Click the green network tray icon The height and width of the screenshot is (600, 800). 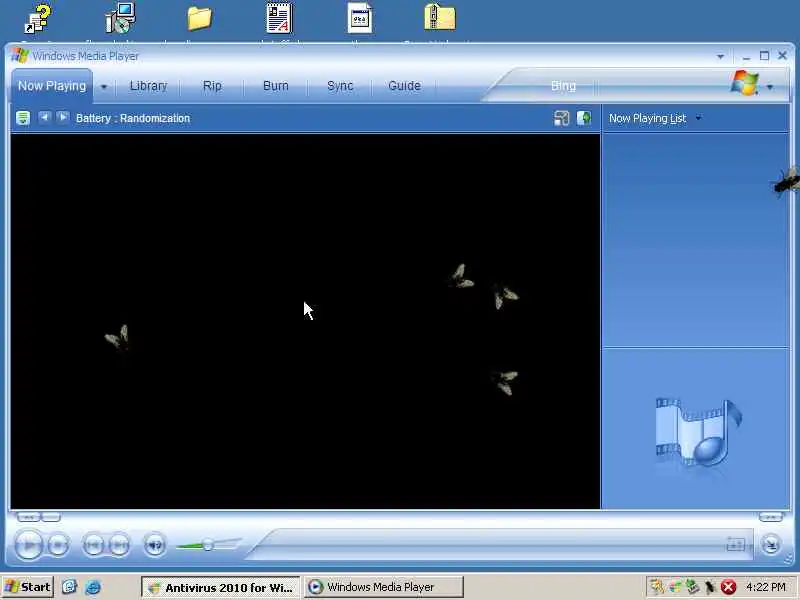coord(692,587)
